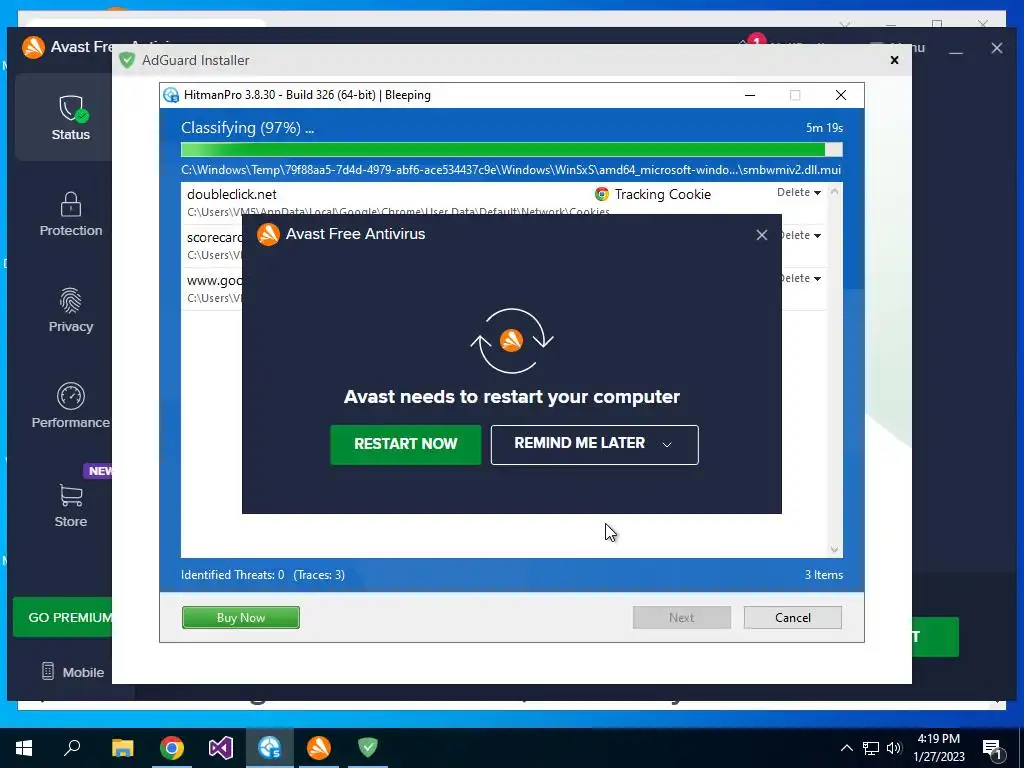1024x768 pixels.
Task: Open Delete dropdown for doubleclick.net
Action: tap(799, 193)
